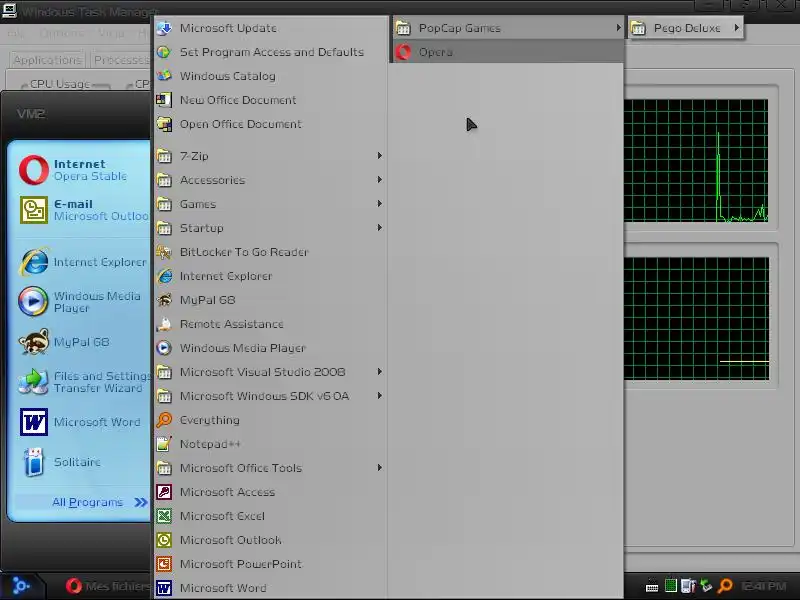Open Opera Stable pinned Internet entry

coord(82,170)
